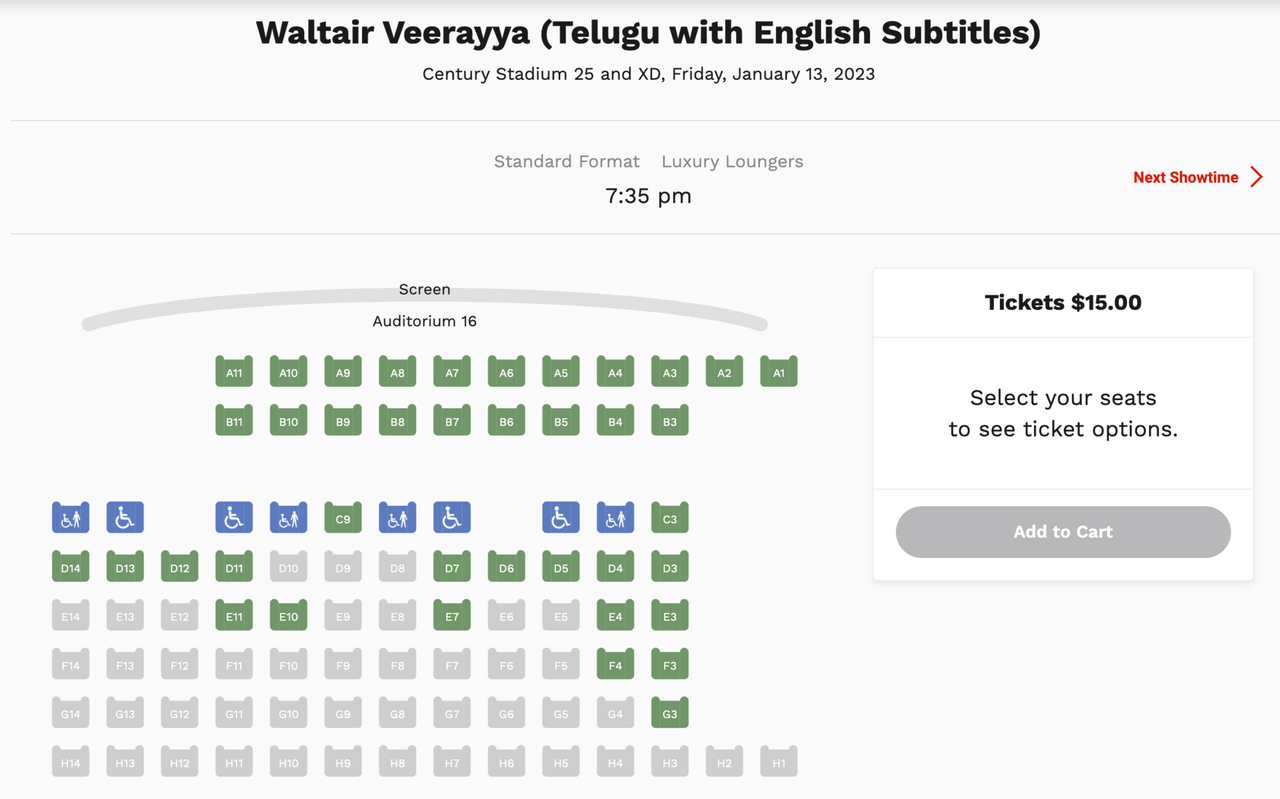Image resolution: width=1280 pixels, height=799 pixels.
Task: Choose front row seat A1
Action: pos(779,372)
